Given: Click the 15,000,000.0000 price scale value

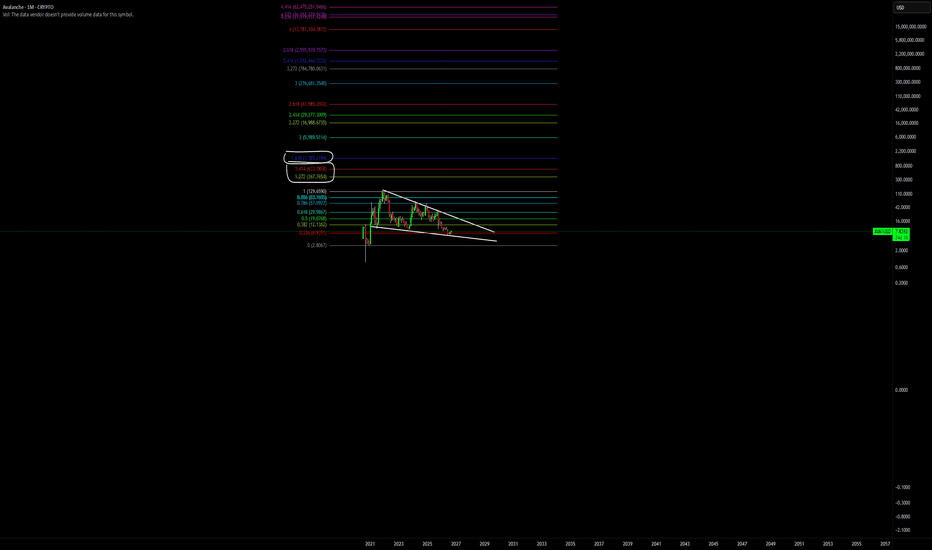Looking at the screenshot, I should pyautogui.click(x=911, y=27).
